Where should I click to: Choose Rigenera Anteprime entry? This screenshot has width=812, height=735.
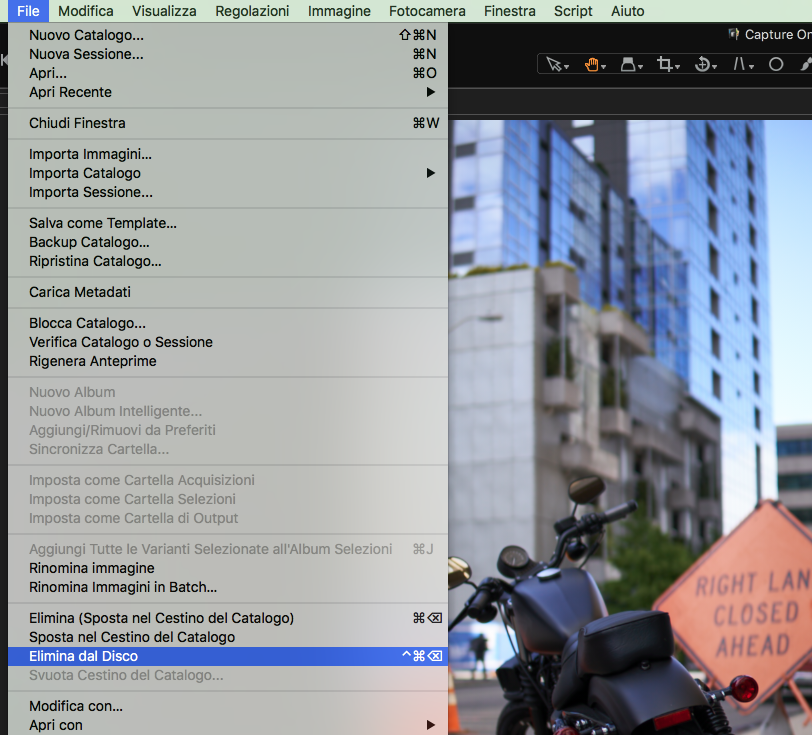(228, 361)
